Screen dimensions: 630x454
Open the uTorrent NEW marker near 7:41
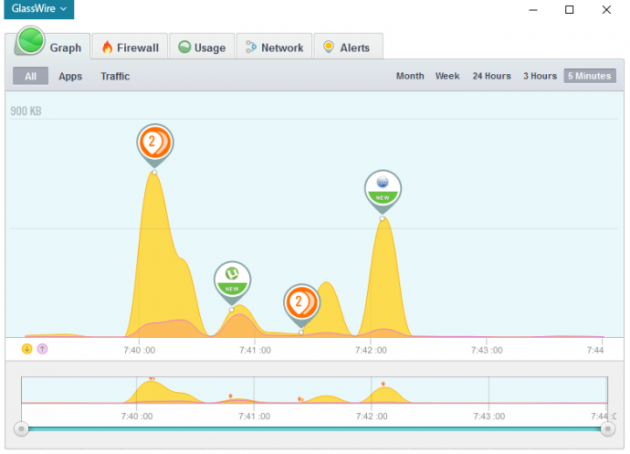click(x=232, y=280)
